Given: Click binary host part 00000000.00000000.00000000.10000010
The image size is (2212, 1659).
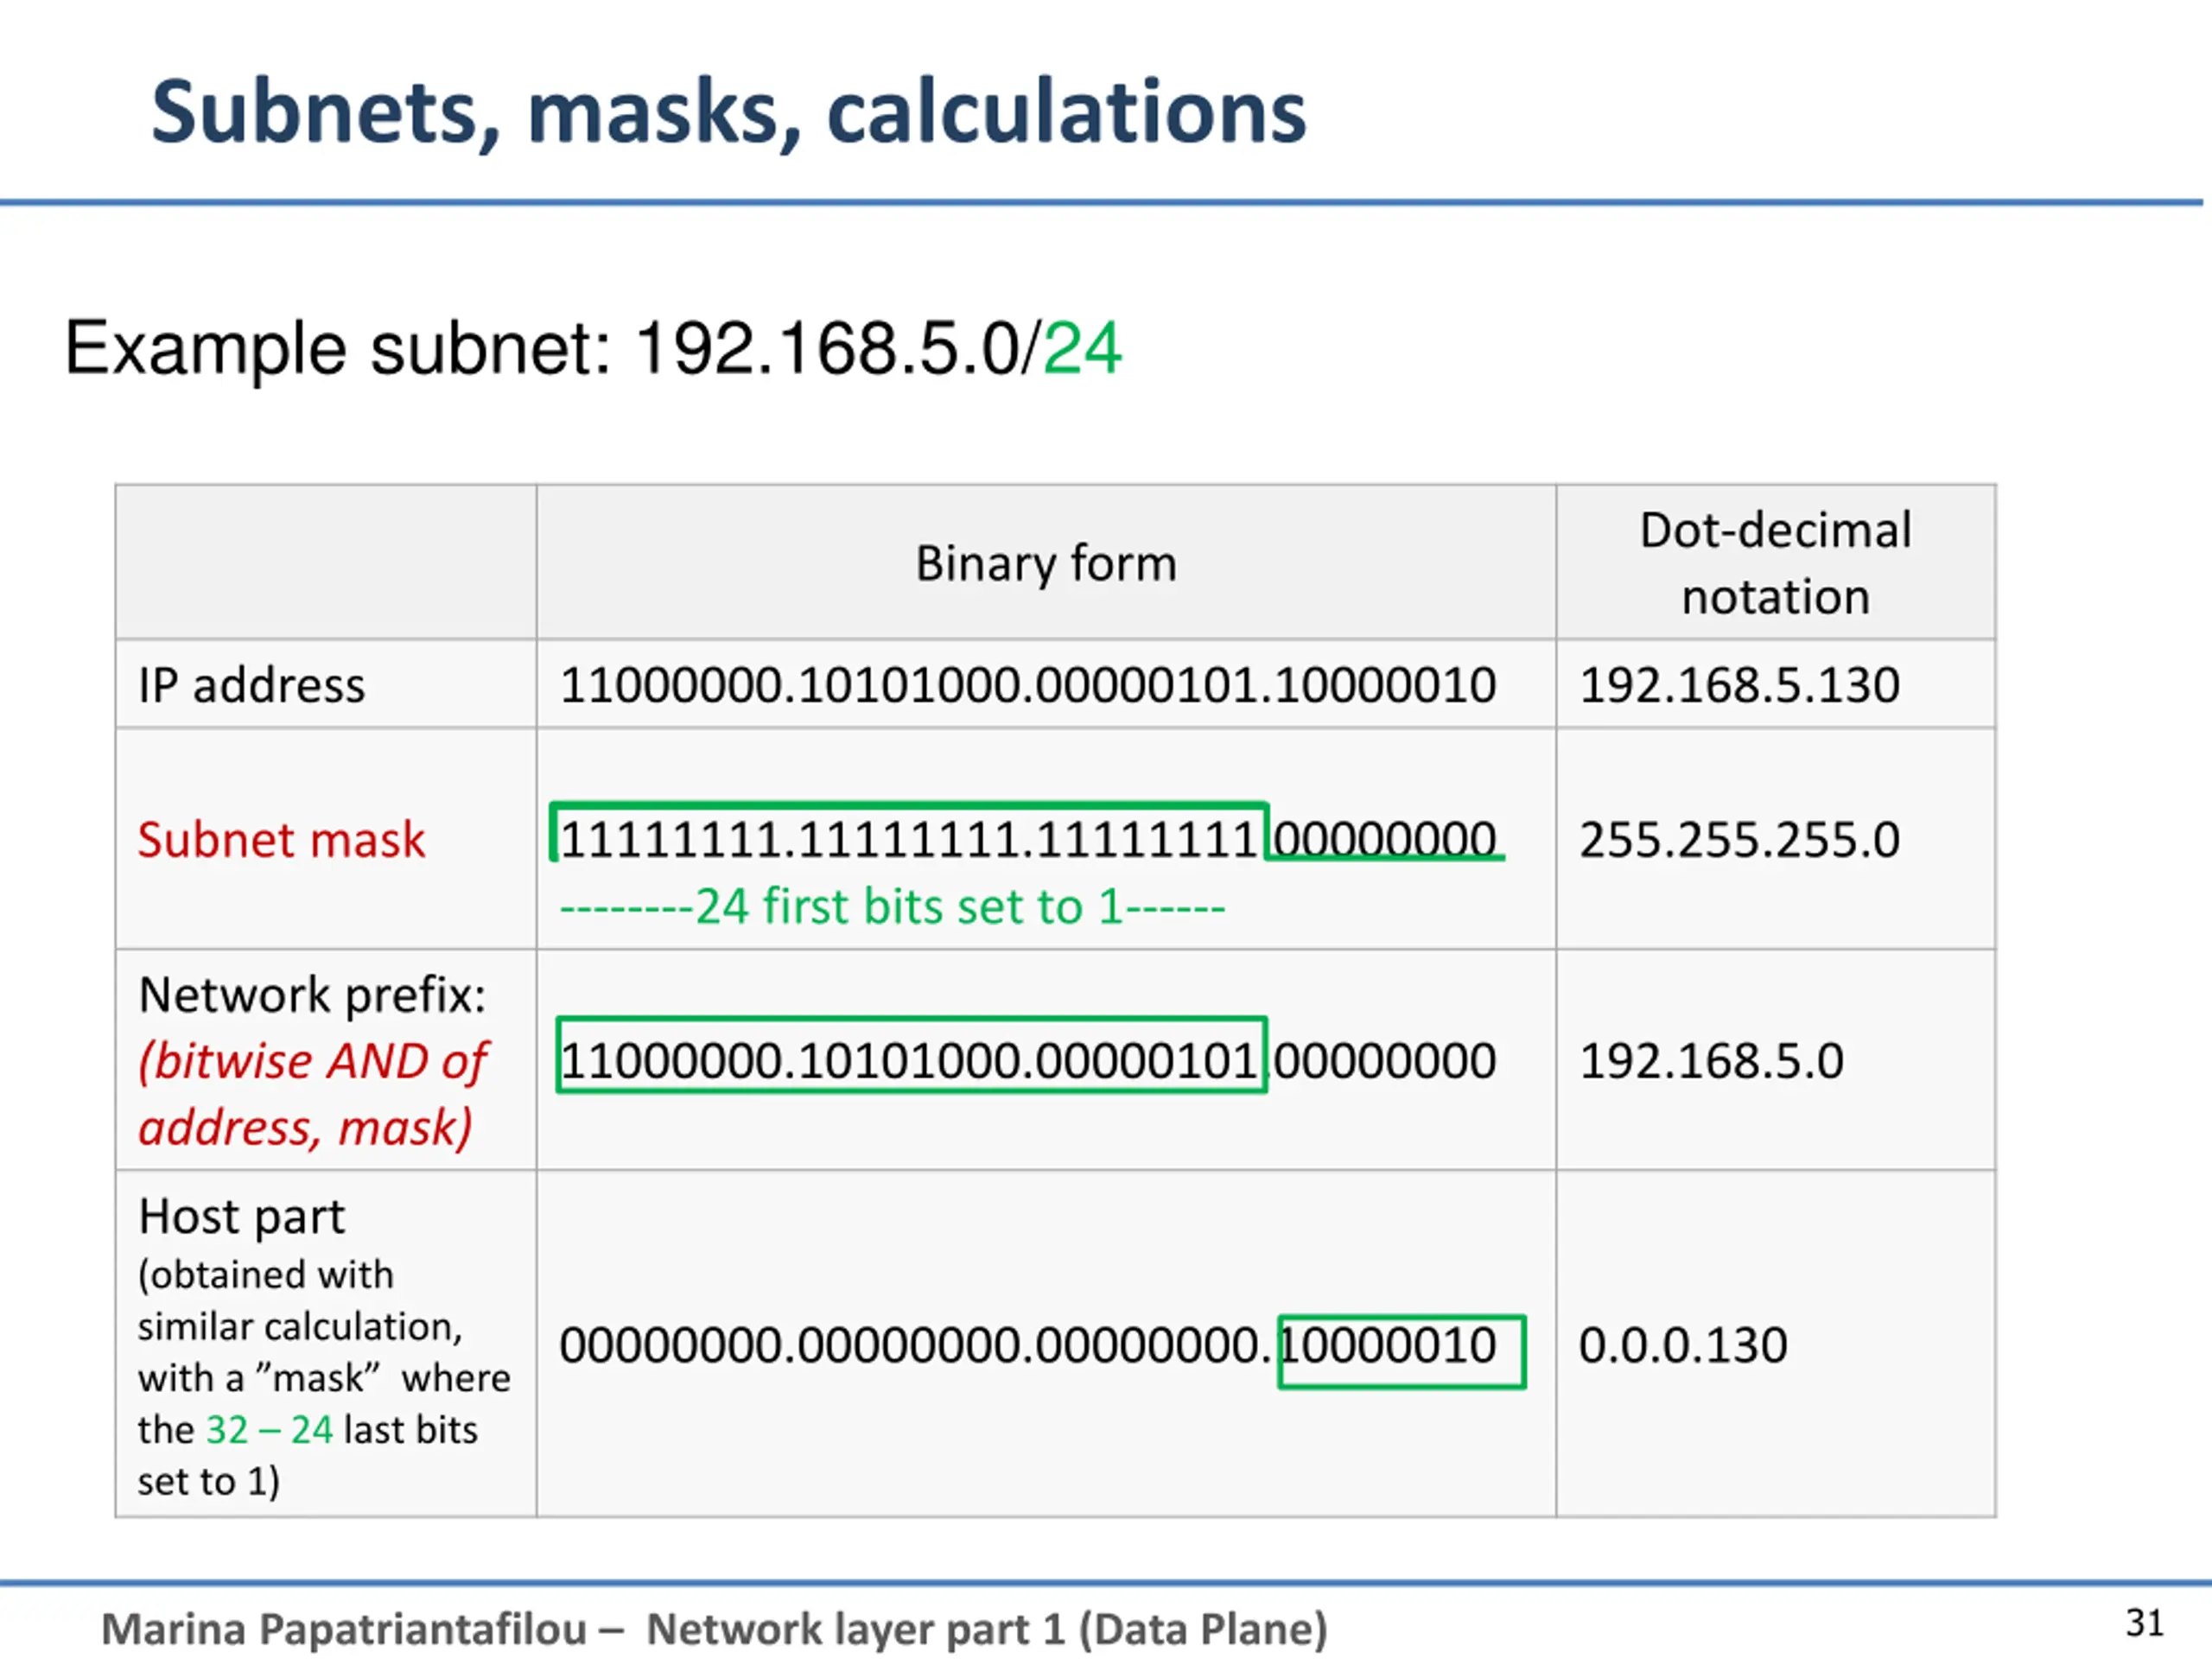Looking at the screenshot, I should pos(1028,1345).
